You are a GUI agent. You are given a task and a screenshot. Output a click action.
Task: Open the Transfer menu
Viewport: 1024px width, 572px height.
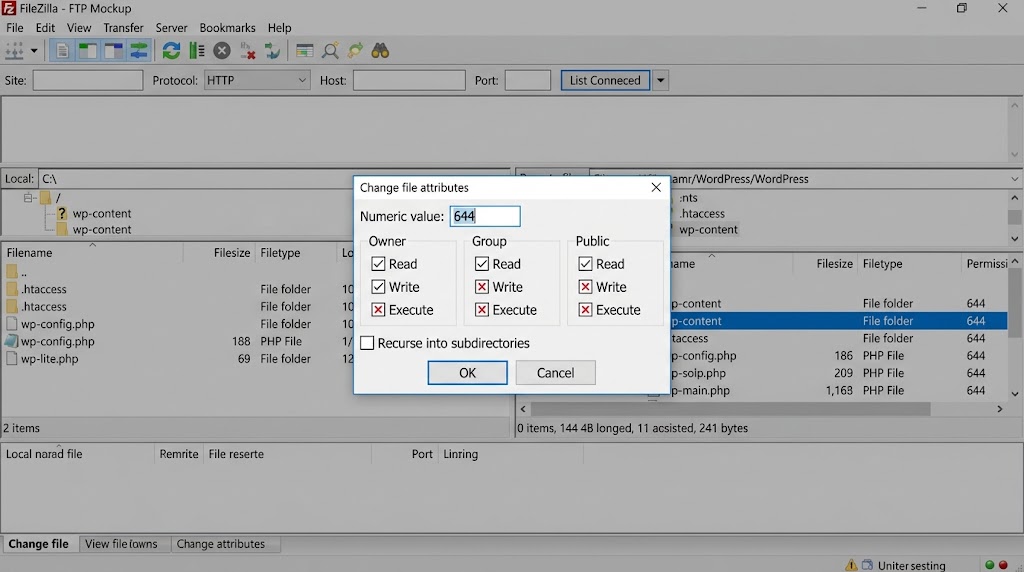(x=123, y=28)
